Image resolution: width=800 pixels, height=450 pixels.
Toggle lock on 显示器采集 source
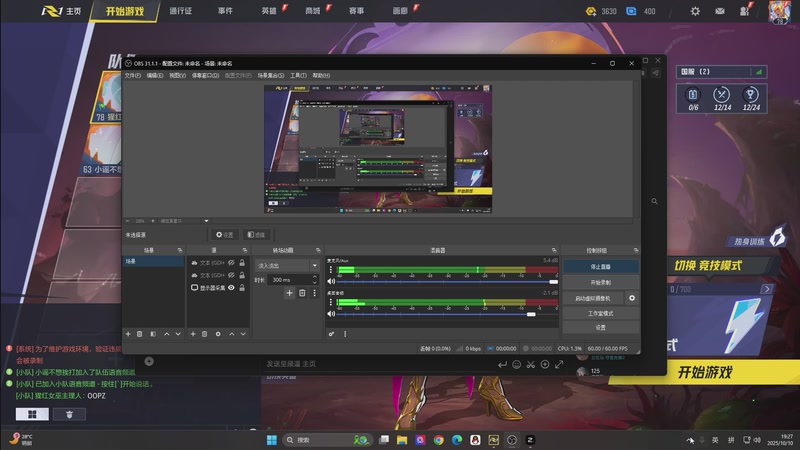242,288
